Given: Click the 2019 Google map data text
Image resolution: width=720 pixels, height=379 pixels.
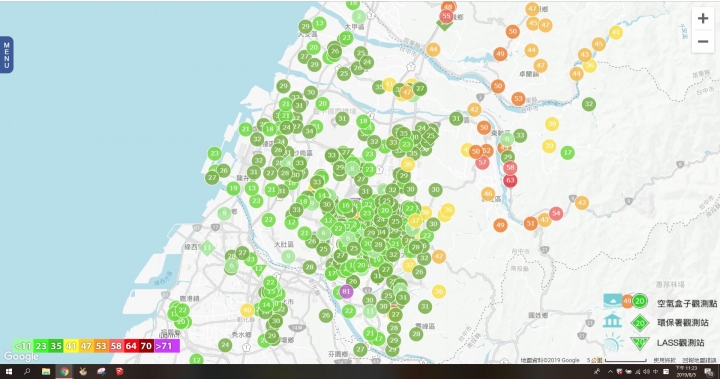Looking at the screenshot, I should tap(550, 361).
